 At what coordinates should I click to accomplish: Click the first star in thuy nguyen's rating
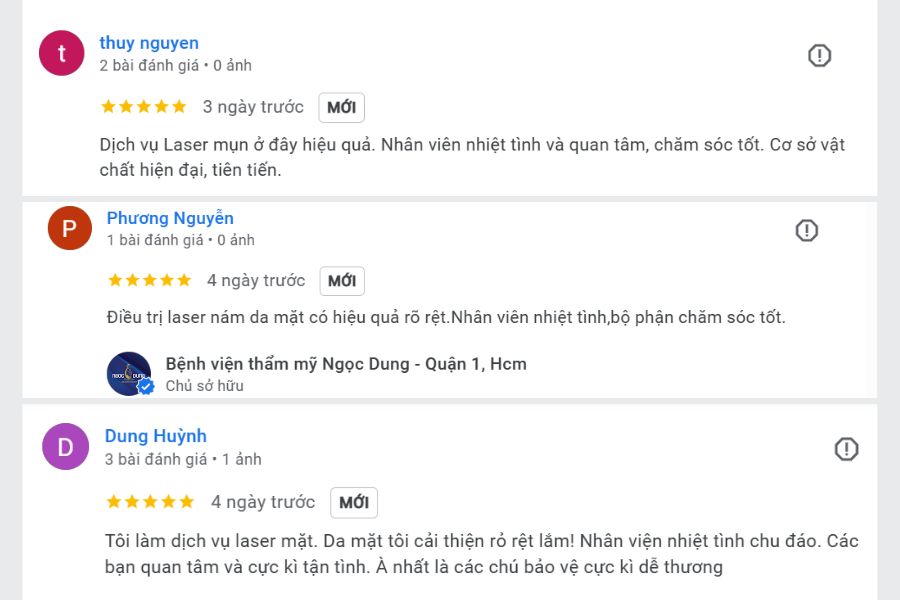[106, 106]
